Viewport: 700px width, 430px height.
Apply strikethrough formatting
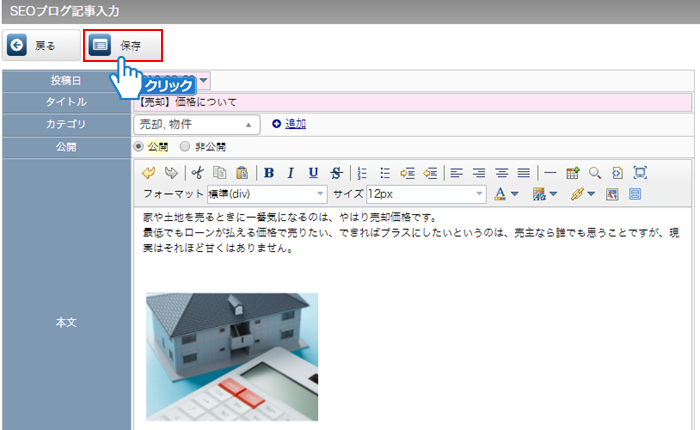click(335, 172)
